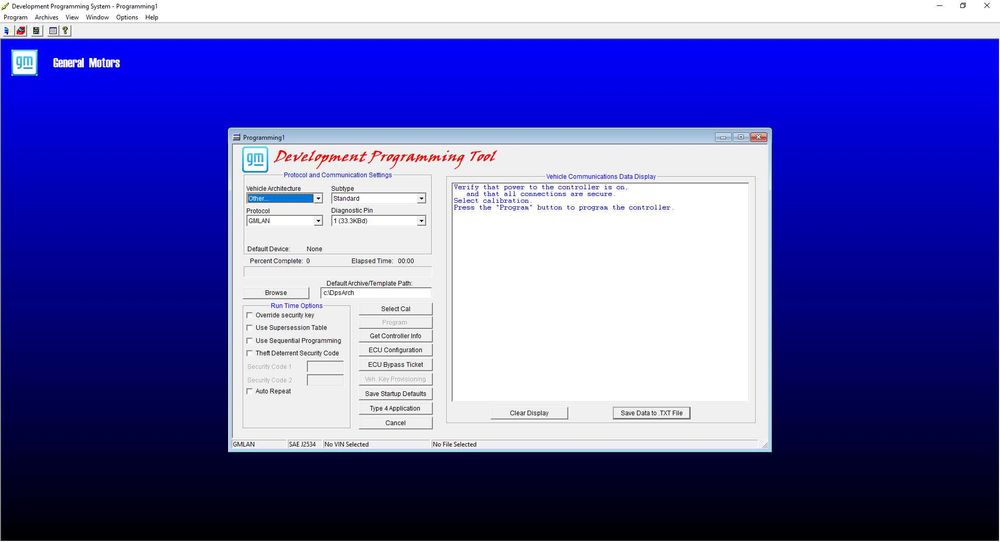Toggle Use Sequential Programming checkbox

(249, 341)
